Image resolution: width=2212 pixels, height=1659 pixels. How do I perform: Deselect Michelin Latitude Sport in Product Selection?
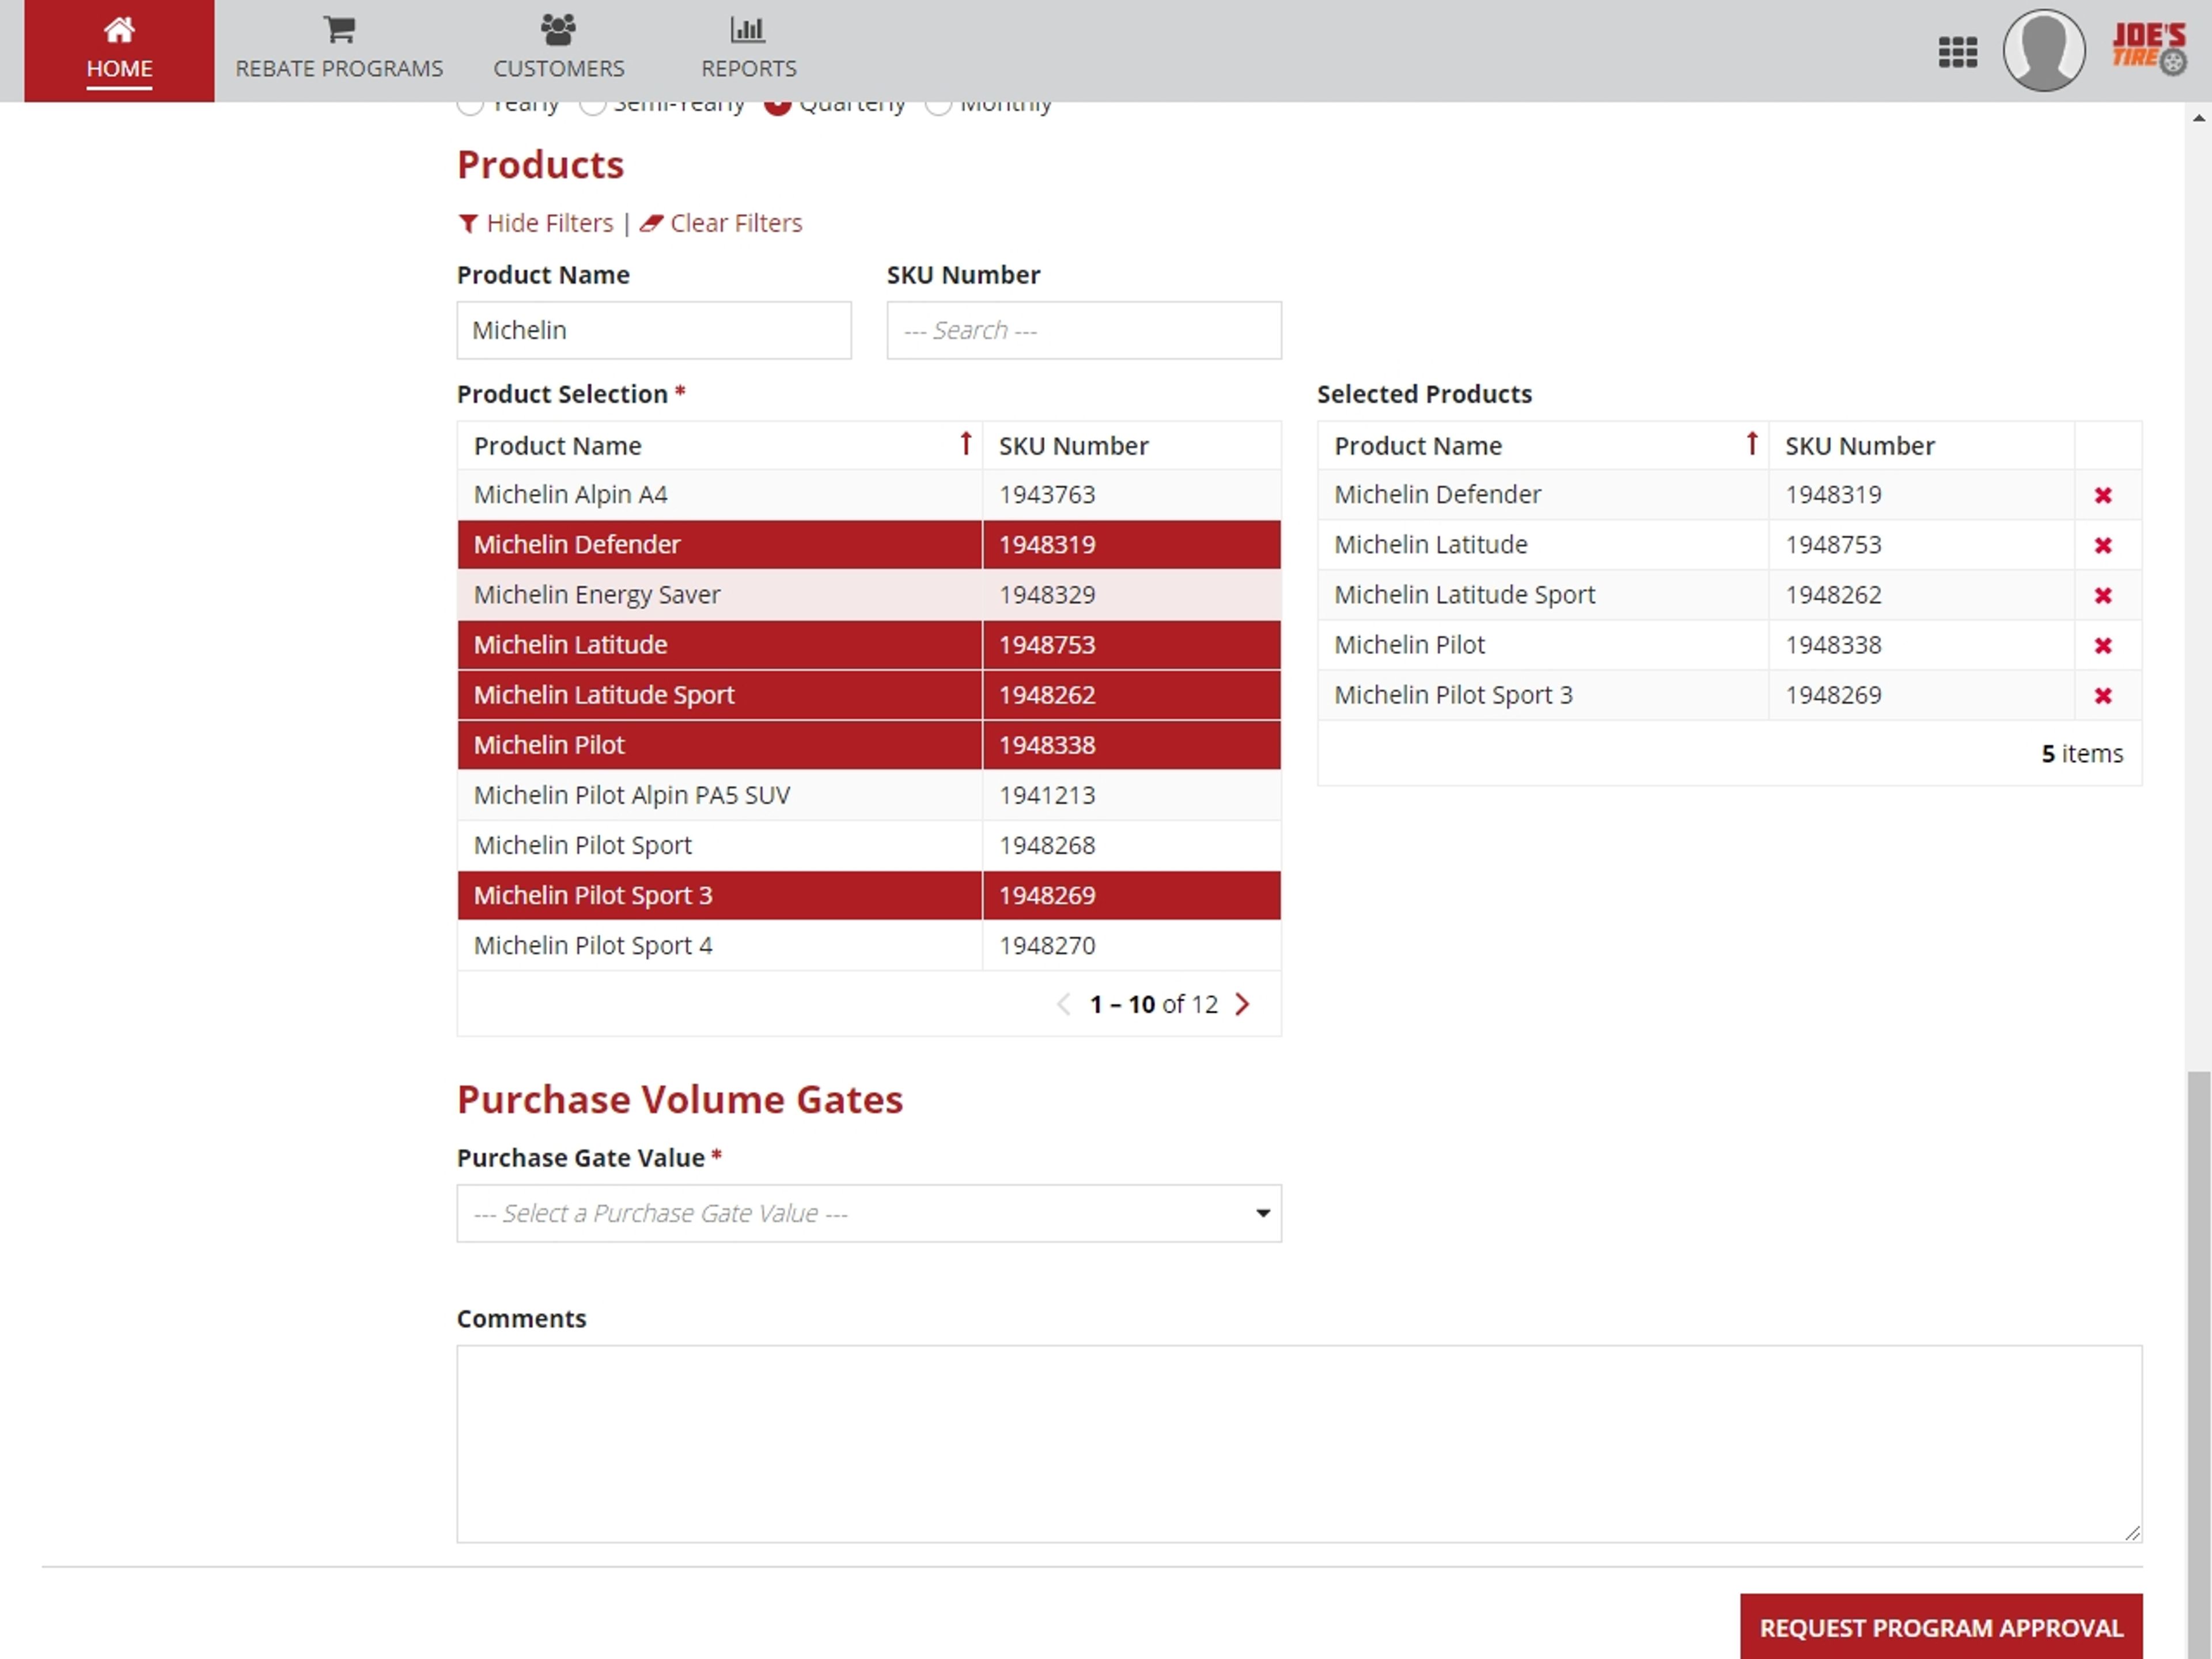point(869,695)
